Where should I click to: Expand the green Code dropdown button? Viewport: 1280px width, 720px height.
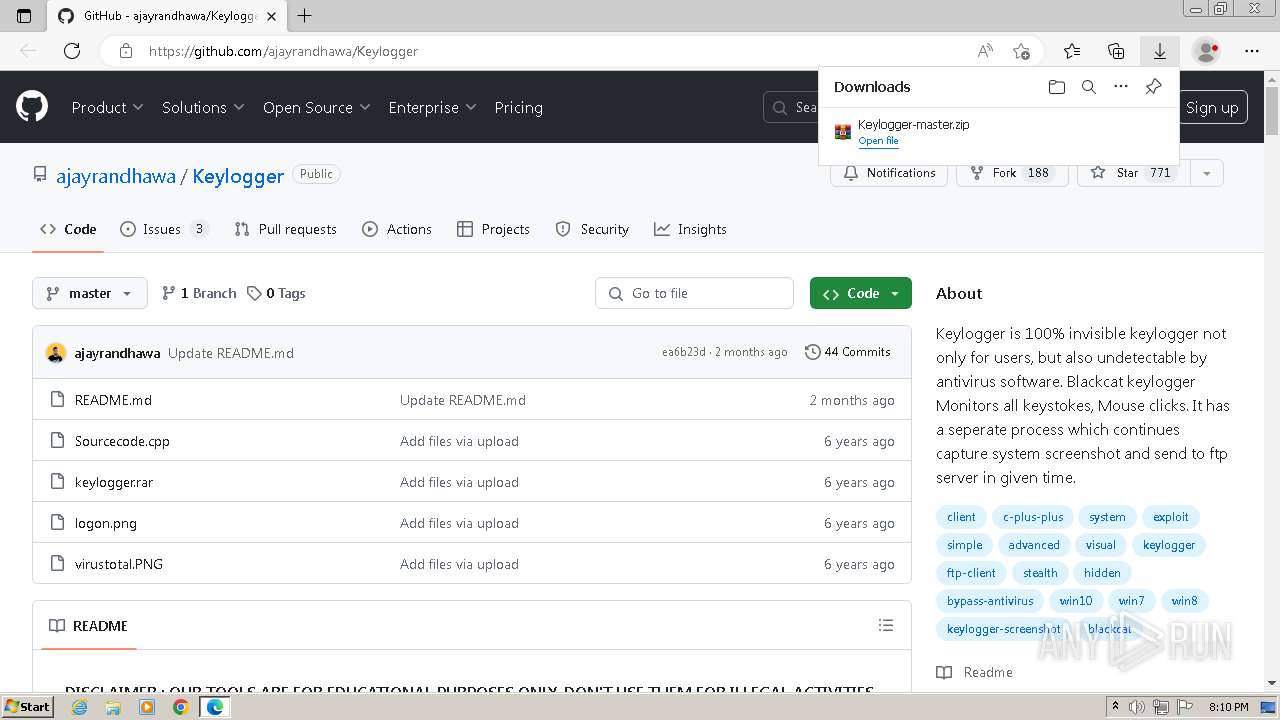(x=861, y=293)
